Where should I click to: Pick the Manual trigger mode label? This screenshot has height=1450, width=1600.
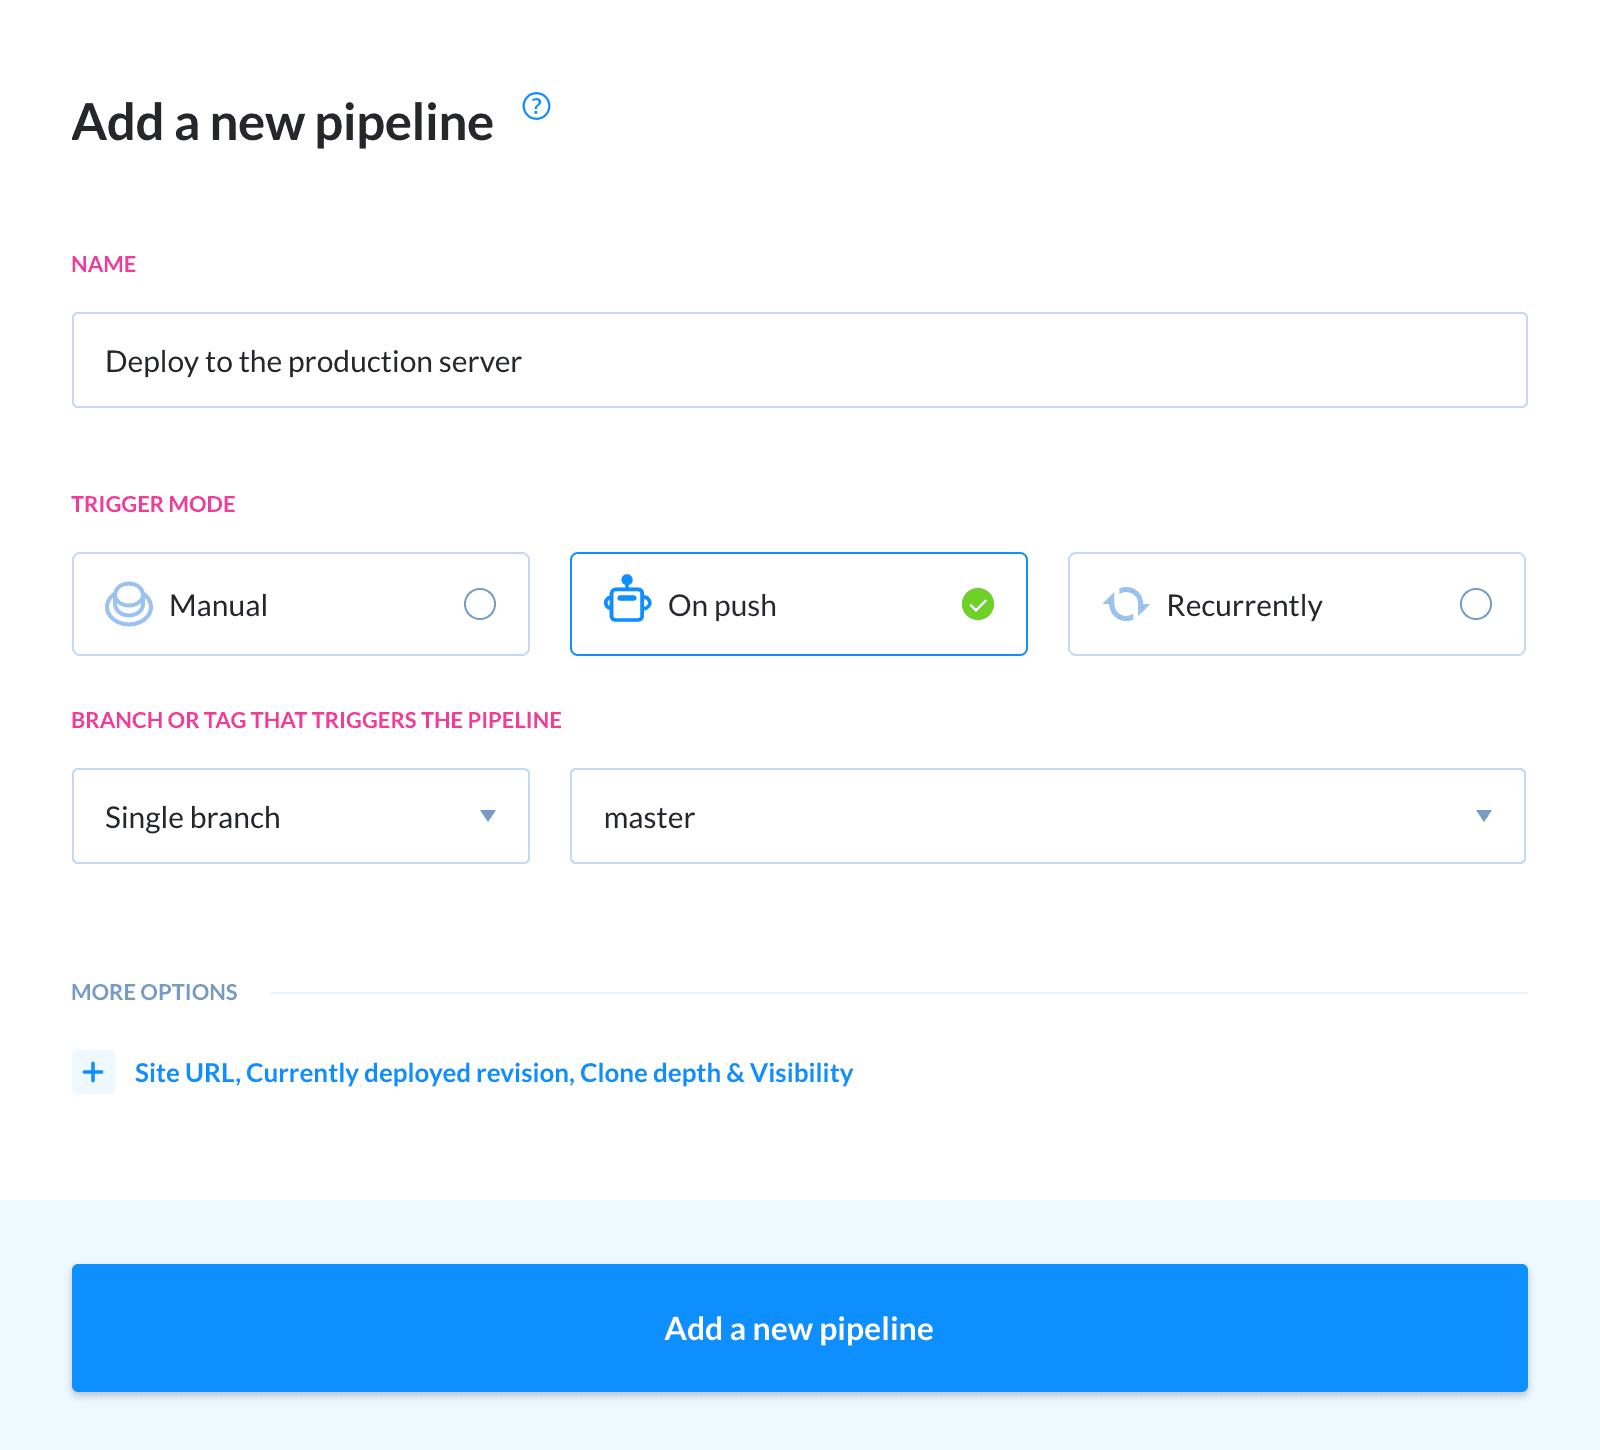(218, 606)
